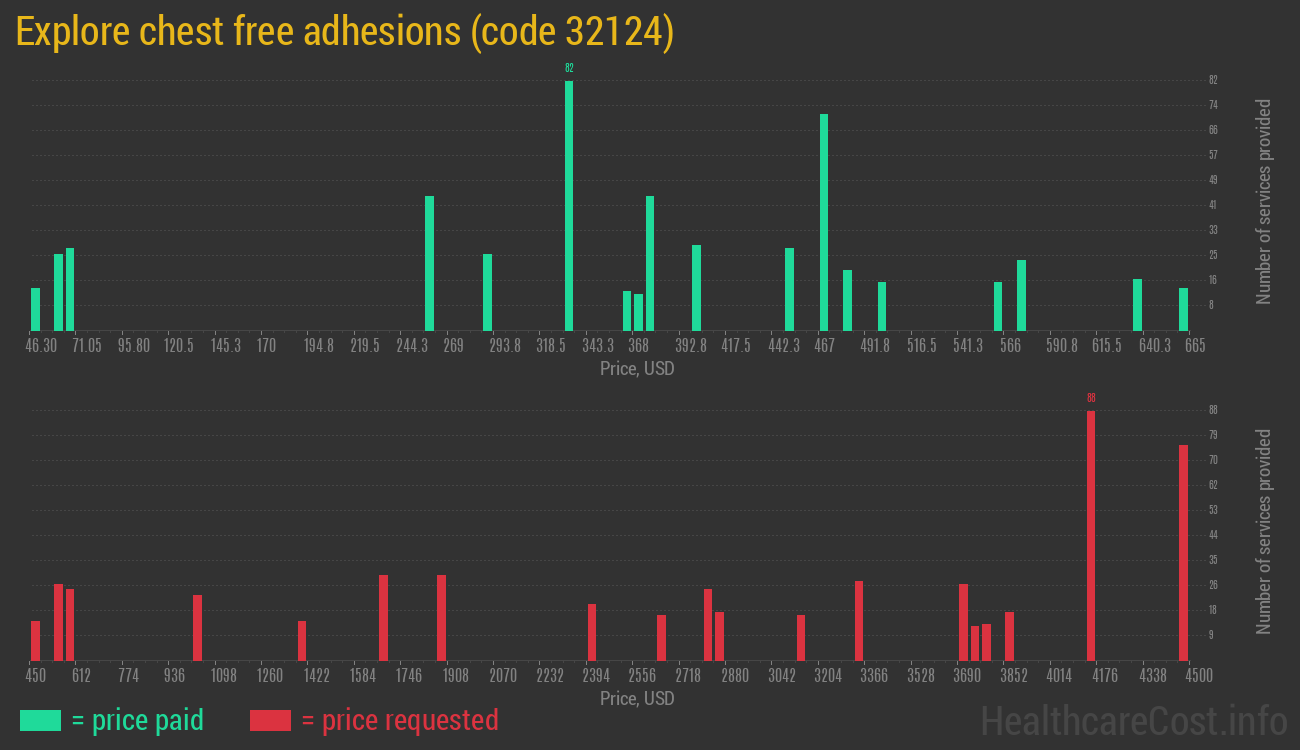Click the "= price requested" legend text
1300x750 pixels.
(399, 720)
